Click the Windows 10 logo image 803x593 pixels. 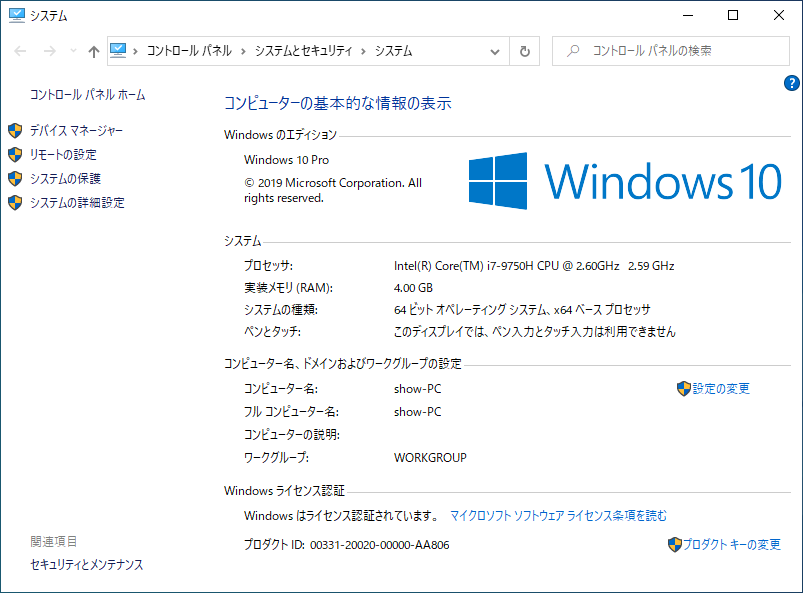(x=625, y=181)
